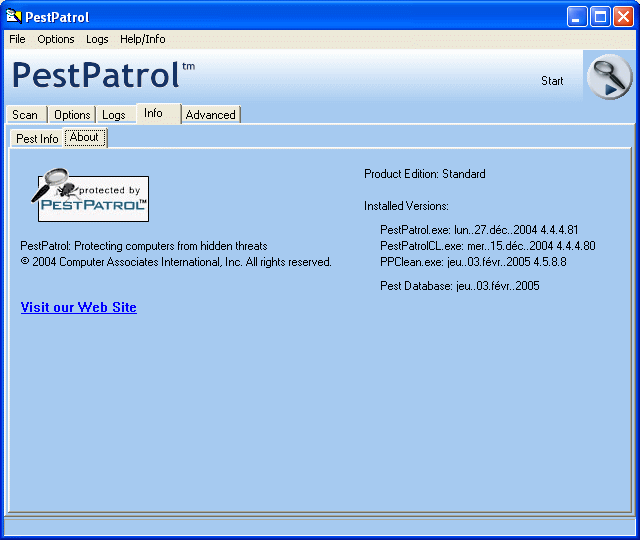Click the PestPatrolCL.exe version line

[x=488, y=246]
